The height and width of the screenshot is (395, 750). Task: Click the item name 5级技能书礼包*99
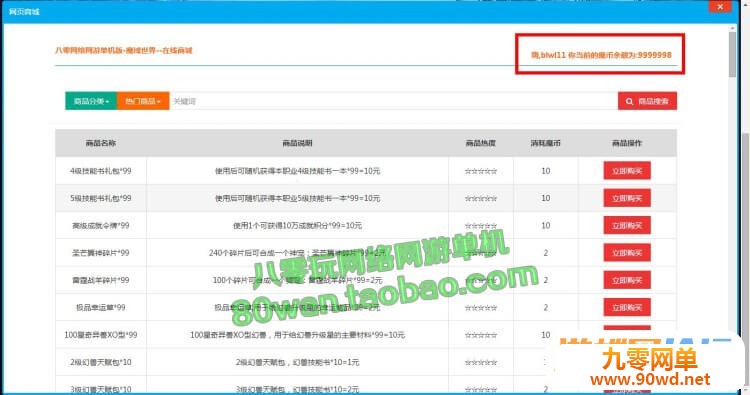[100, 198]
